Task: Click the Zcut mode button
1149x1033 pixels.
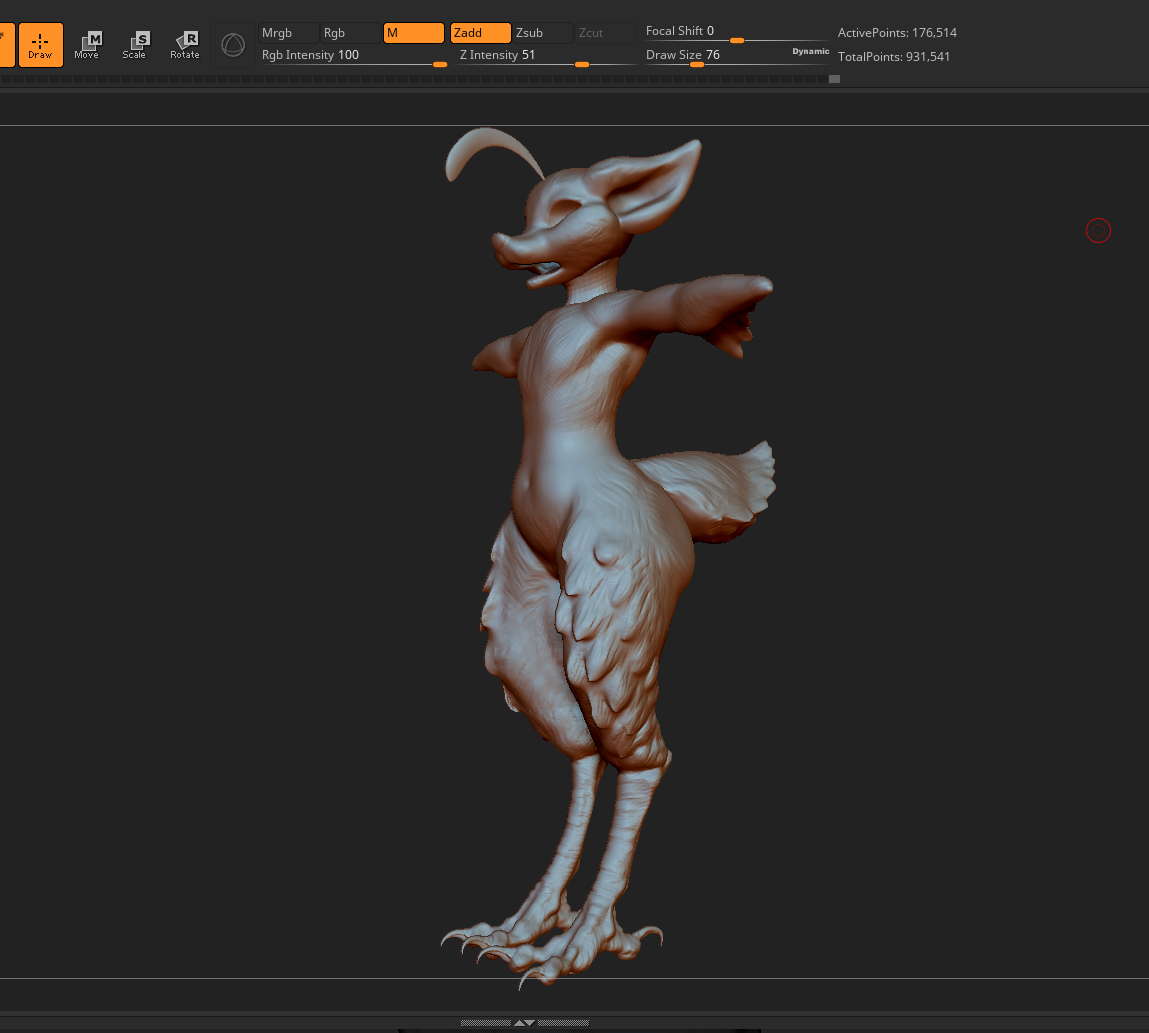Action: click(605, 33)
